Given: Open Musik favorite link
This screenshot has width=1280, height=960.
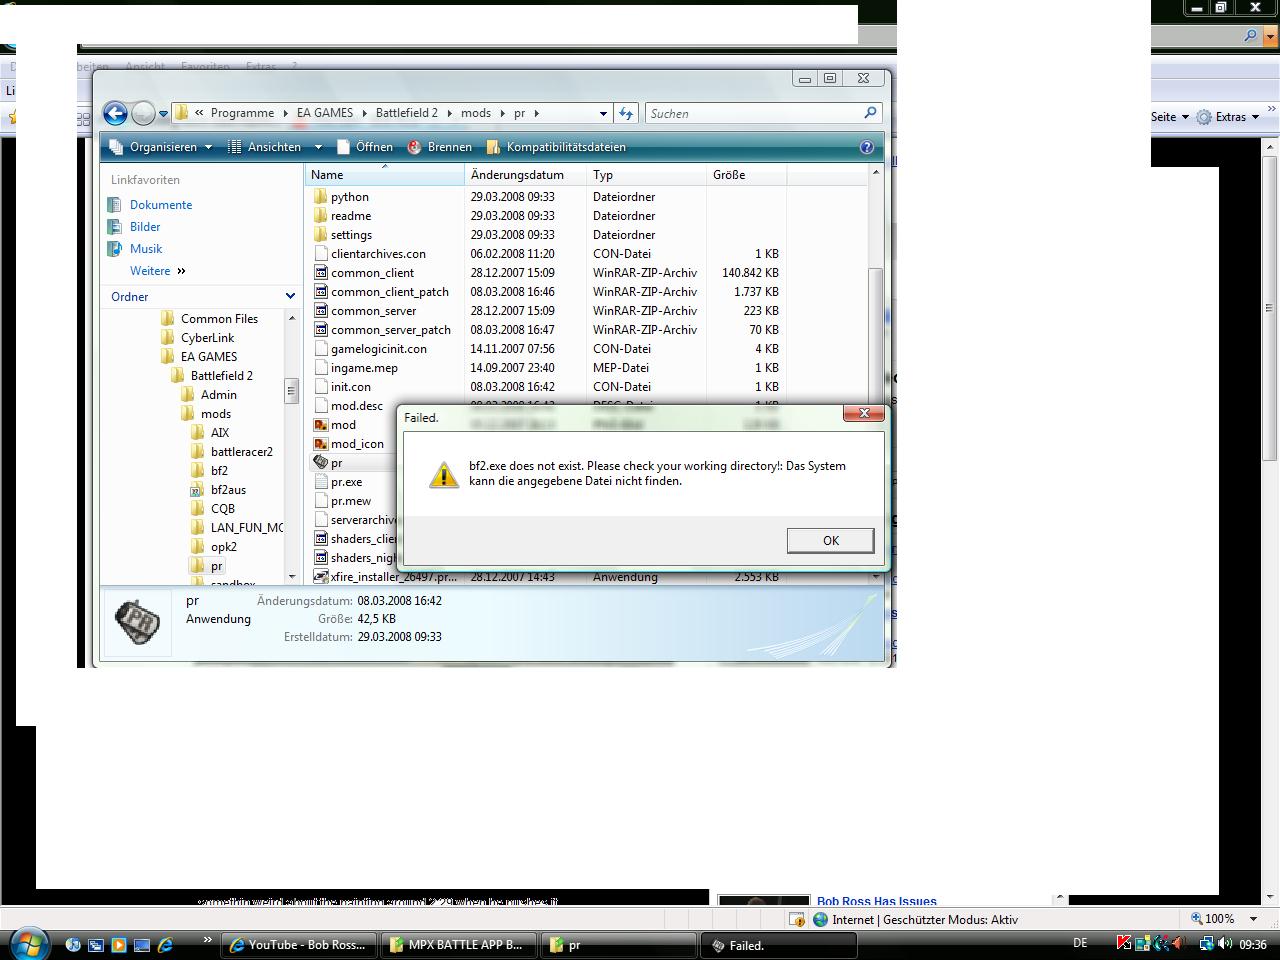Looking at the screenshot, I should [x=146, y=249].
